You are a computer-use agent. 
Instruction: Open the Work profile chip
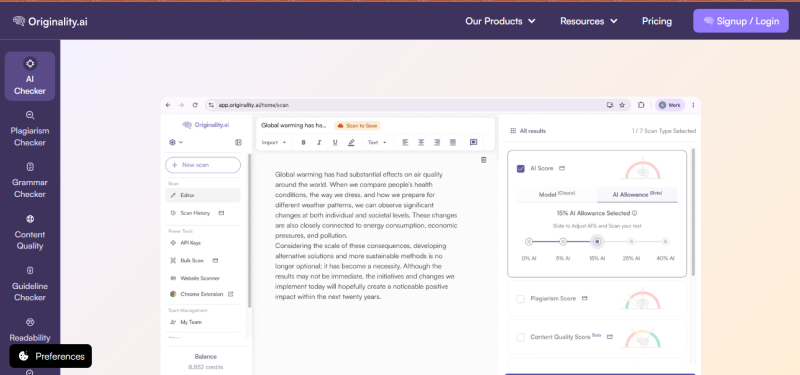pos(669,105)
